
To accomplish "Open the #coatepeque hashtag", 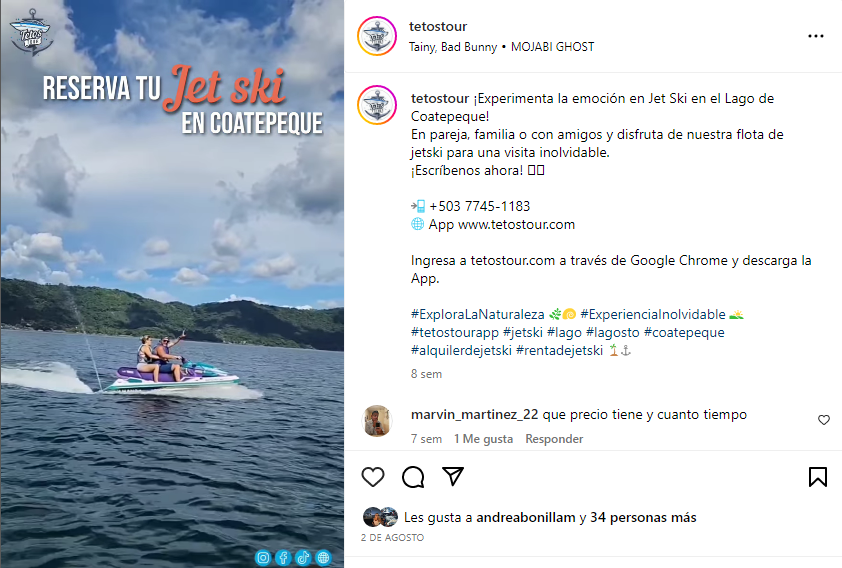I will click(x=684, y=332).
